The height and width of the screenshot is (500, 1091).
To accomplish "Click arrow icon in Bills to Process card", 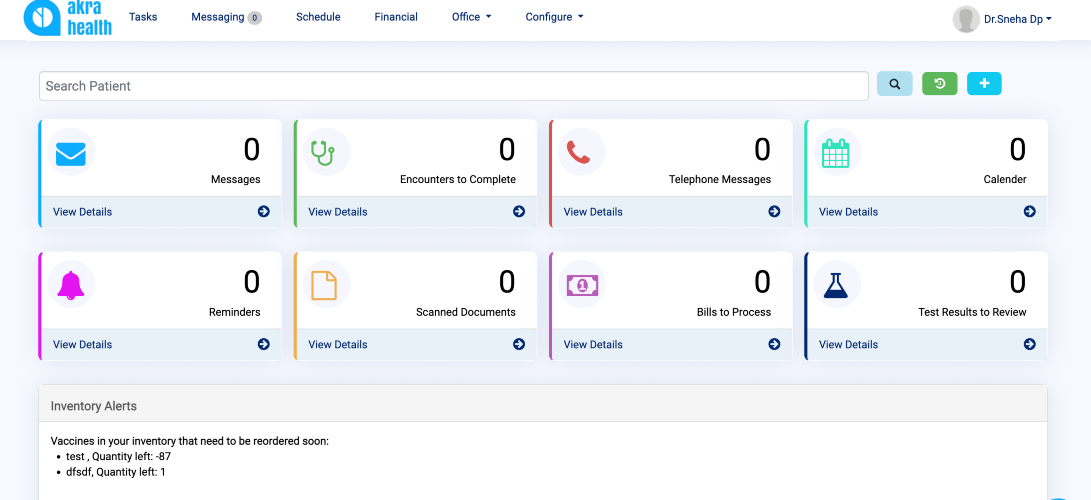I will click(774, 344).
